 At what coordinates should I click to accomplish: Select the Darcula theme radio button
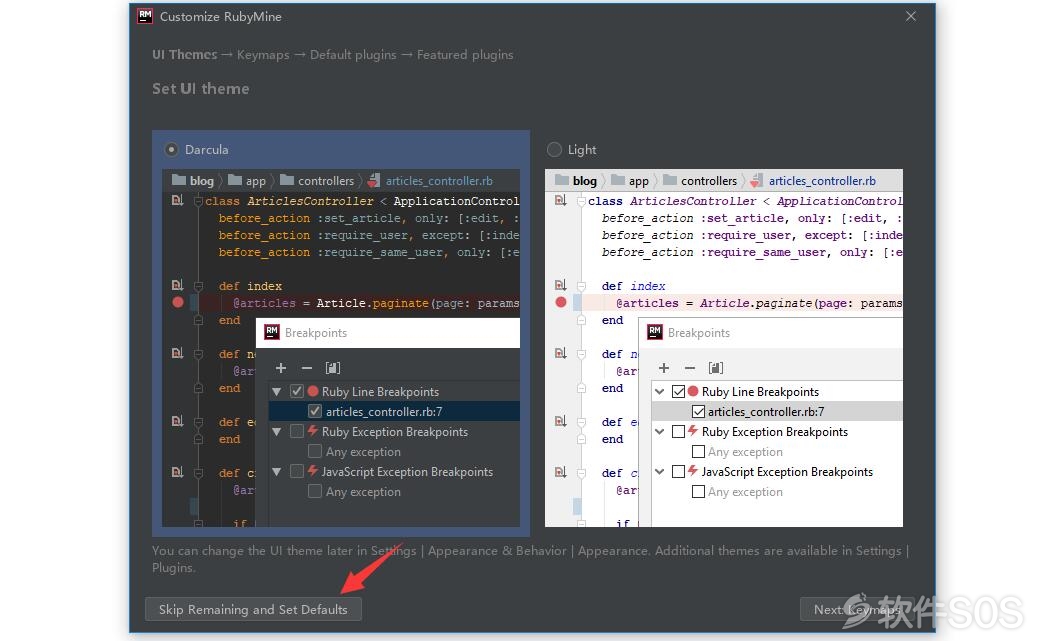tap(172, 150)
